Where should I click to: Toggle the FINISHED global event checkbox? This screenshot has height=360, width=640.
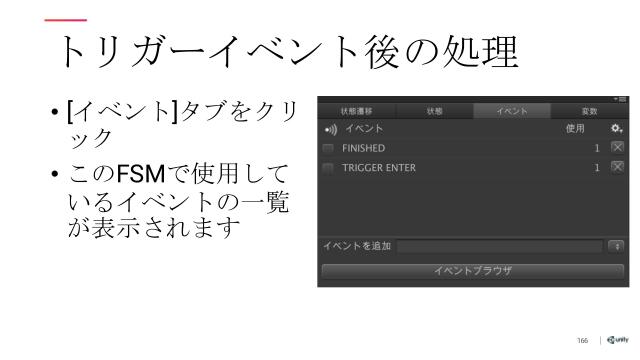[x=328, y=148]
